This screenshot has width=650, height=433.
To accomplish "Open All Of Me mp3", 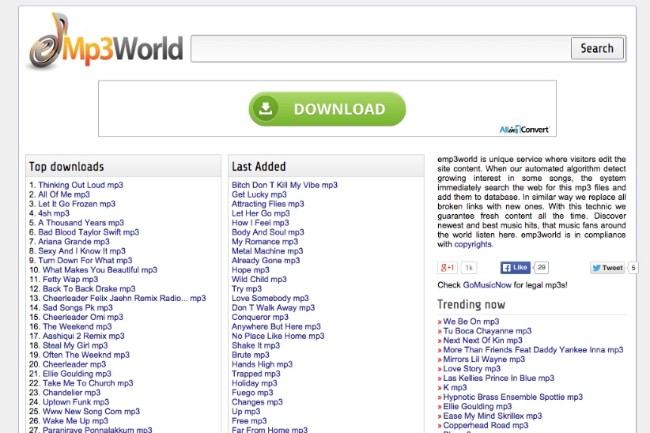I will tap(64, 194).
